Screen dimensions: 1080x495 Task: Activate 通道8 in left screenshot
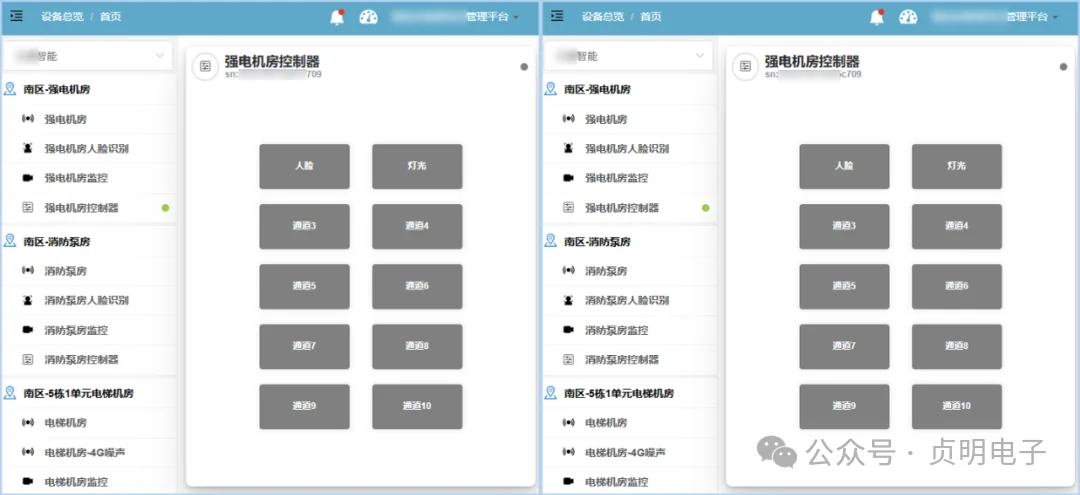click(417, 346)
